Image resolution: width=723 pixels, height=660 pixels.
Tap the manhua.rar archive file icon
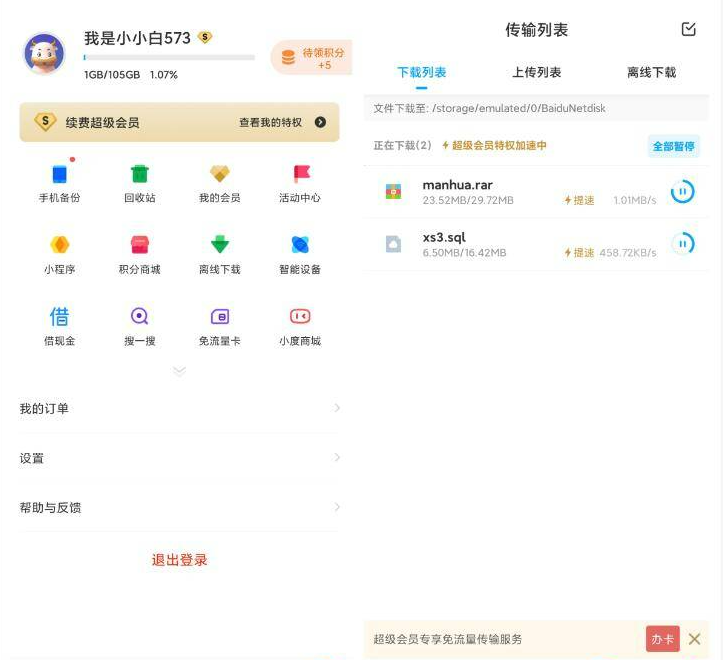coord(393,191)
